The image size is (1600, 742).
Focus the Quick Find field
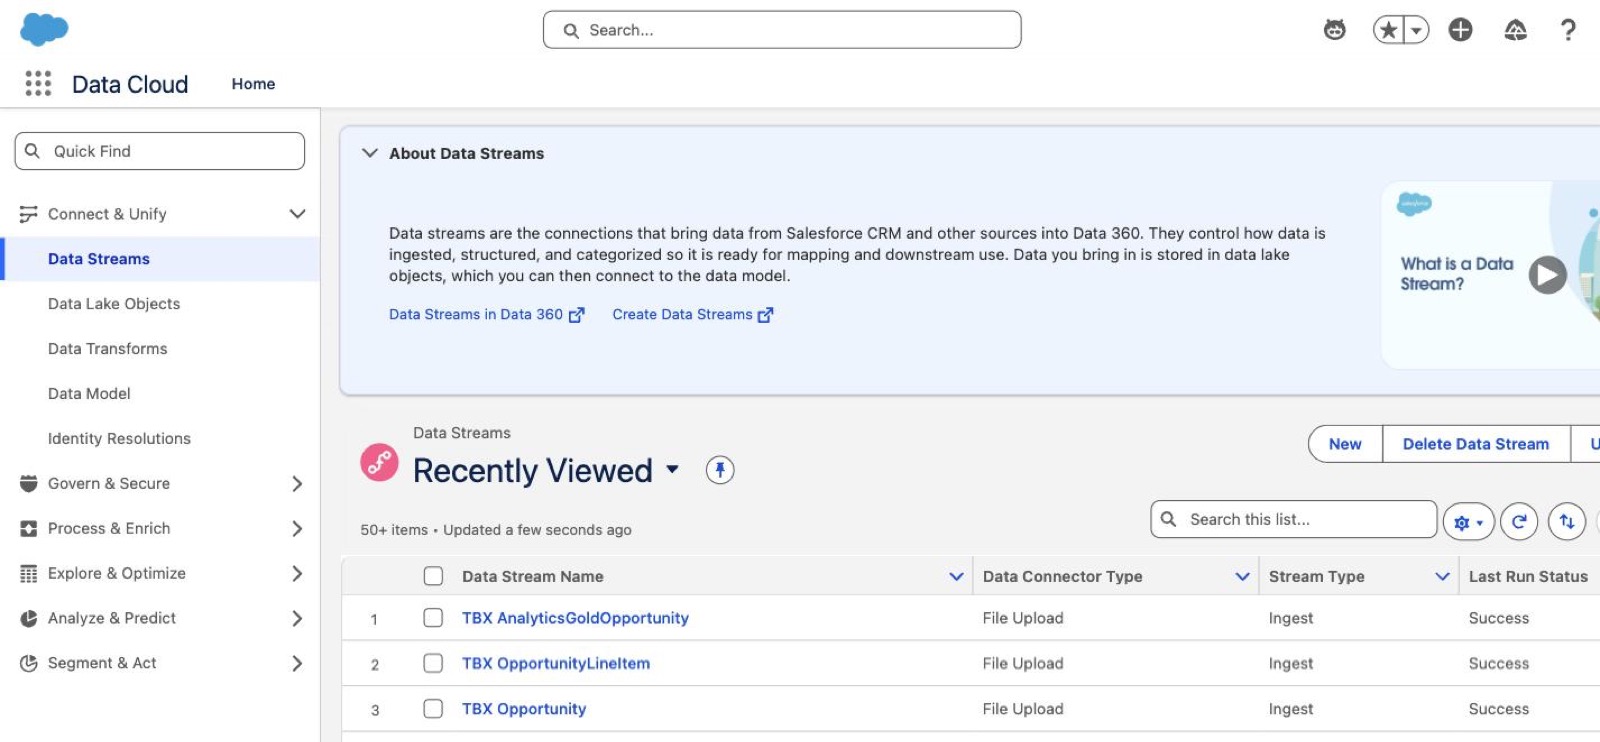[160, 151]
